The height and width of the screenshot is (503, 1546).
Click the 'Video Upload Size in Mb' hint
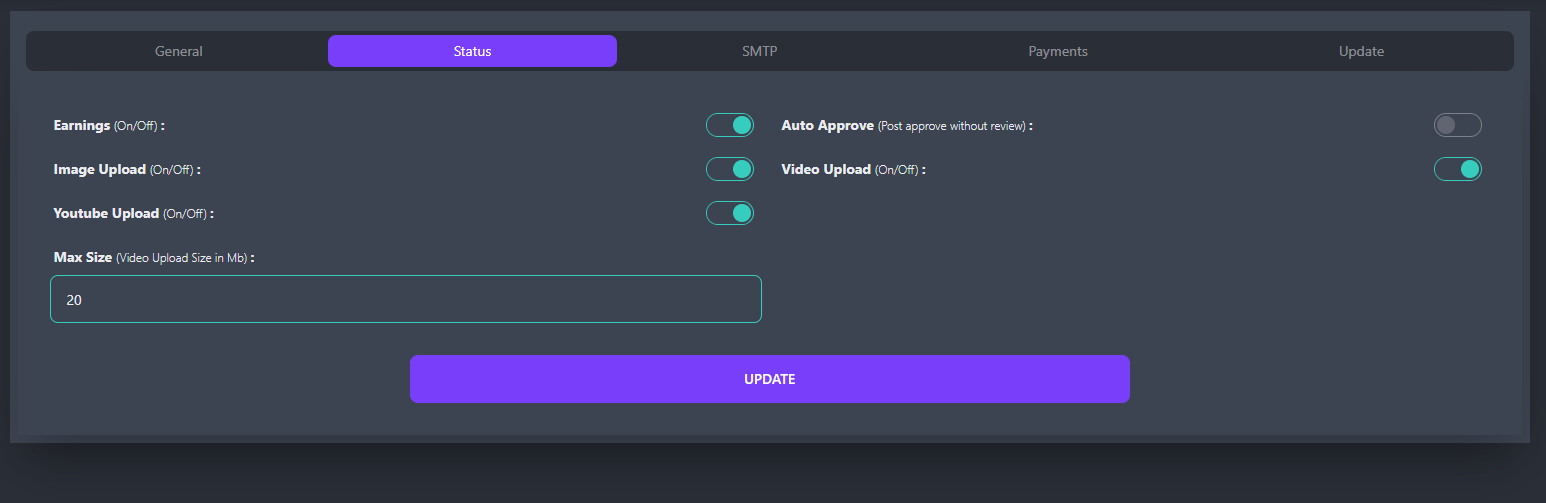(x=181, y=259)
